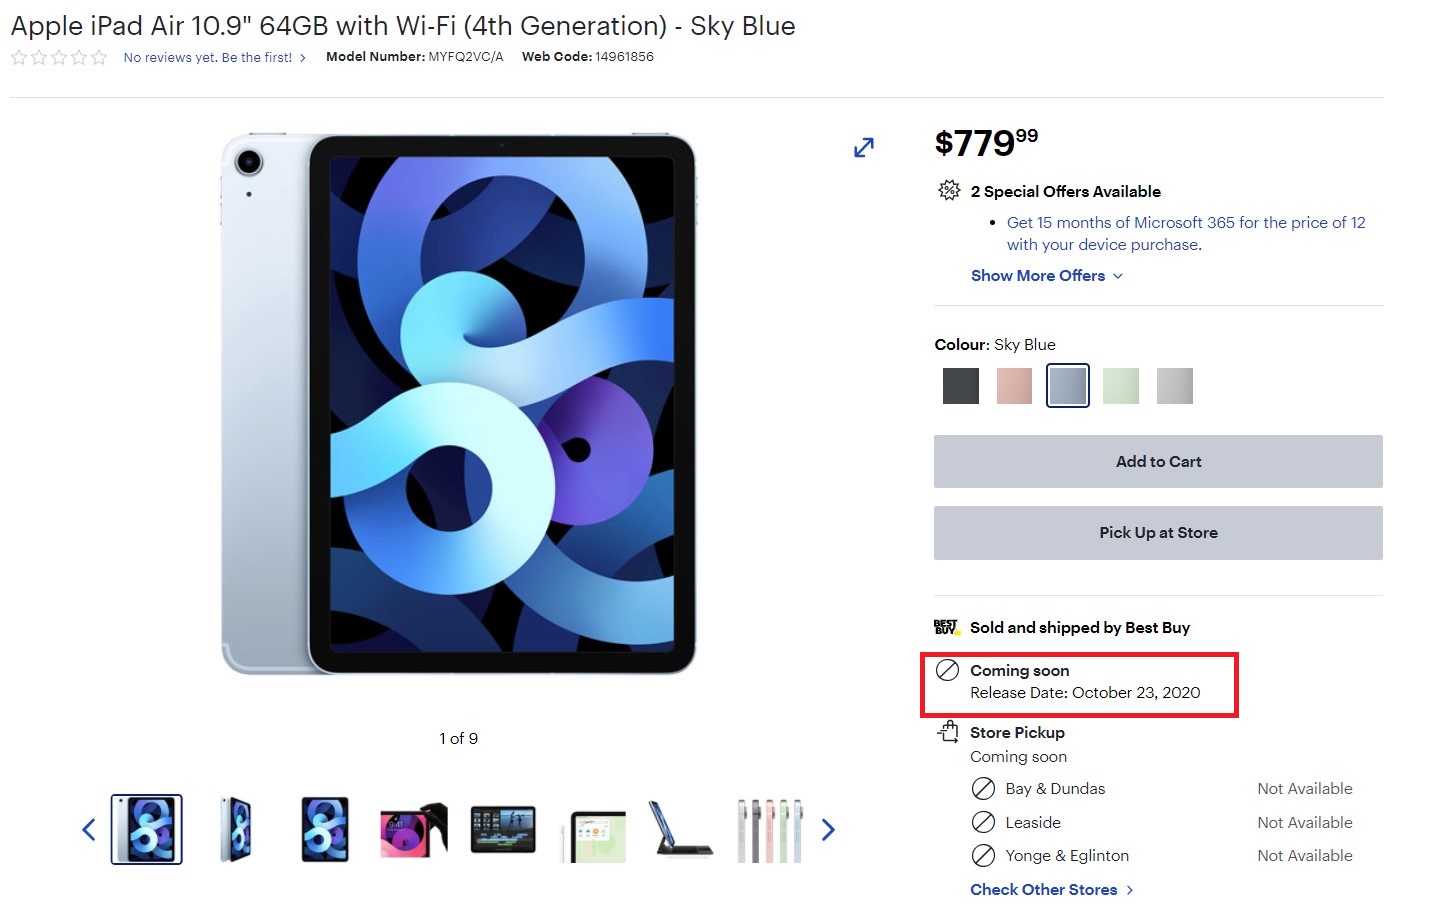
Task: Click the unavailable icon beside Bay & Dundas
Action: click(983, 788)
